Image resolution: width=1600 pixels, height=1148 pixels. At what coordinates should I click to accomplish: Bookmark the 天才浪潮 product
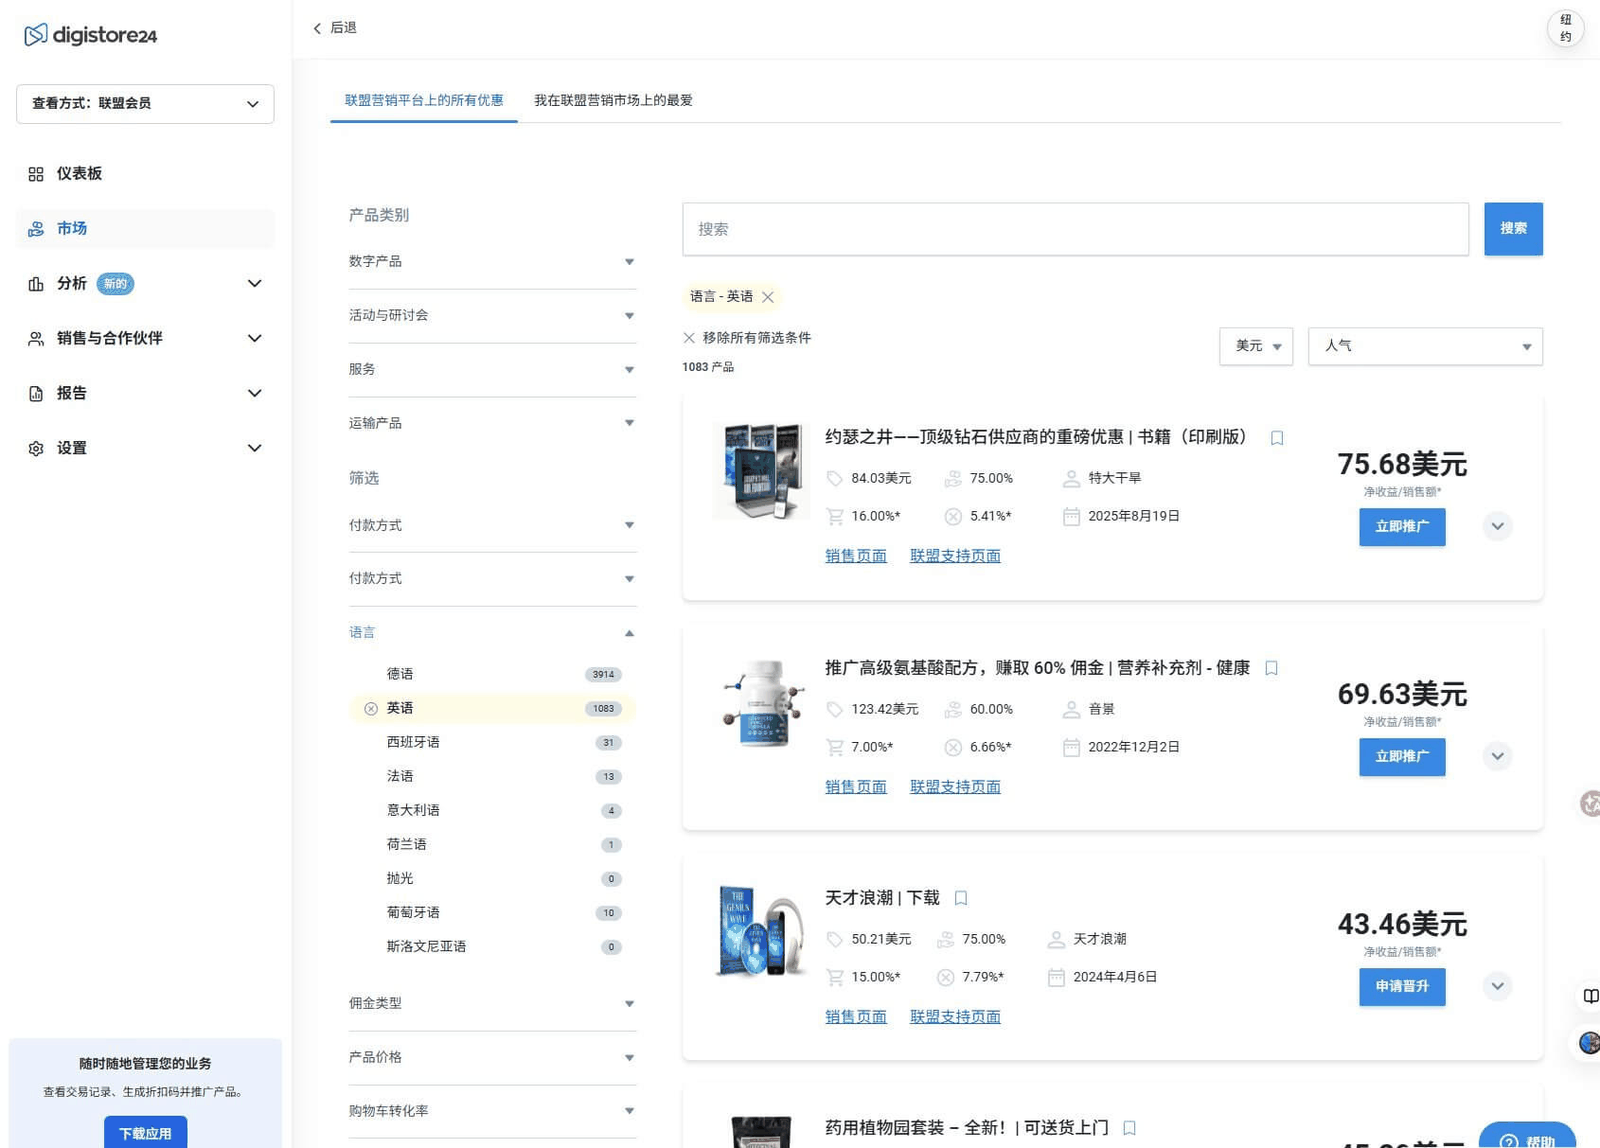point(961,898)
